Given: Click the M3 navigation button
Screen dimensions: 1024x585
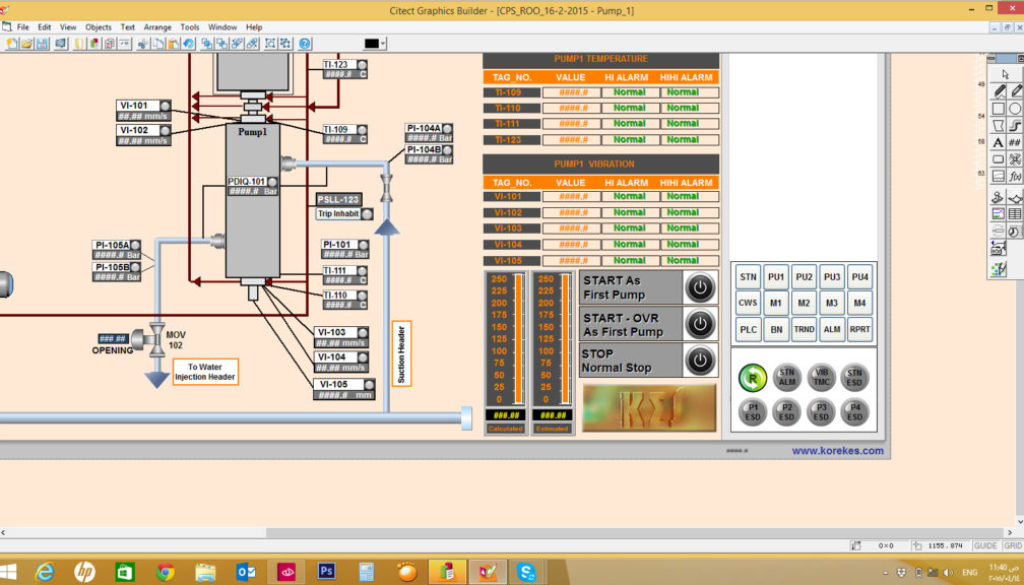Looking at the screenshot, I should pos(831,303).
